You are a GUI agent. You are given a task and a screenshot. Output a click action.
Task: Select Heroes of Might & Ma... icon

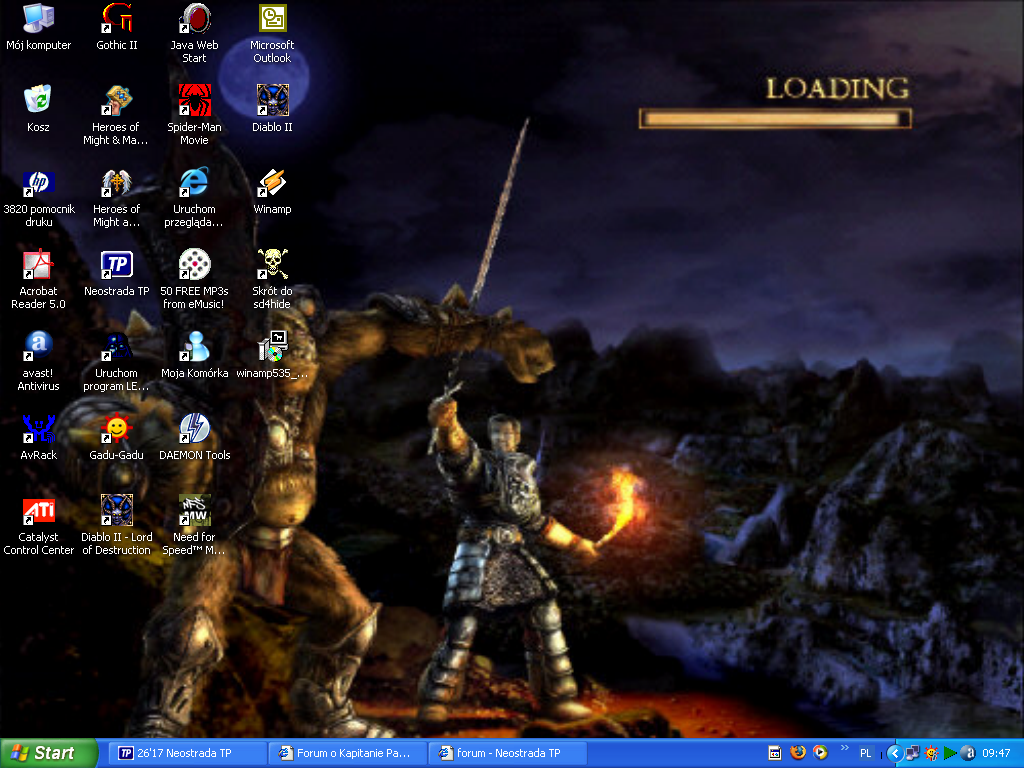[x=116, y=116]
